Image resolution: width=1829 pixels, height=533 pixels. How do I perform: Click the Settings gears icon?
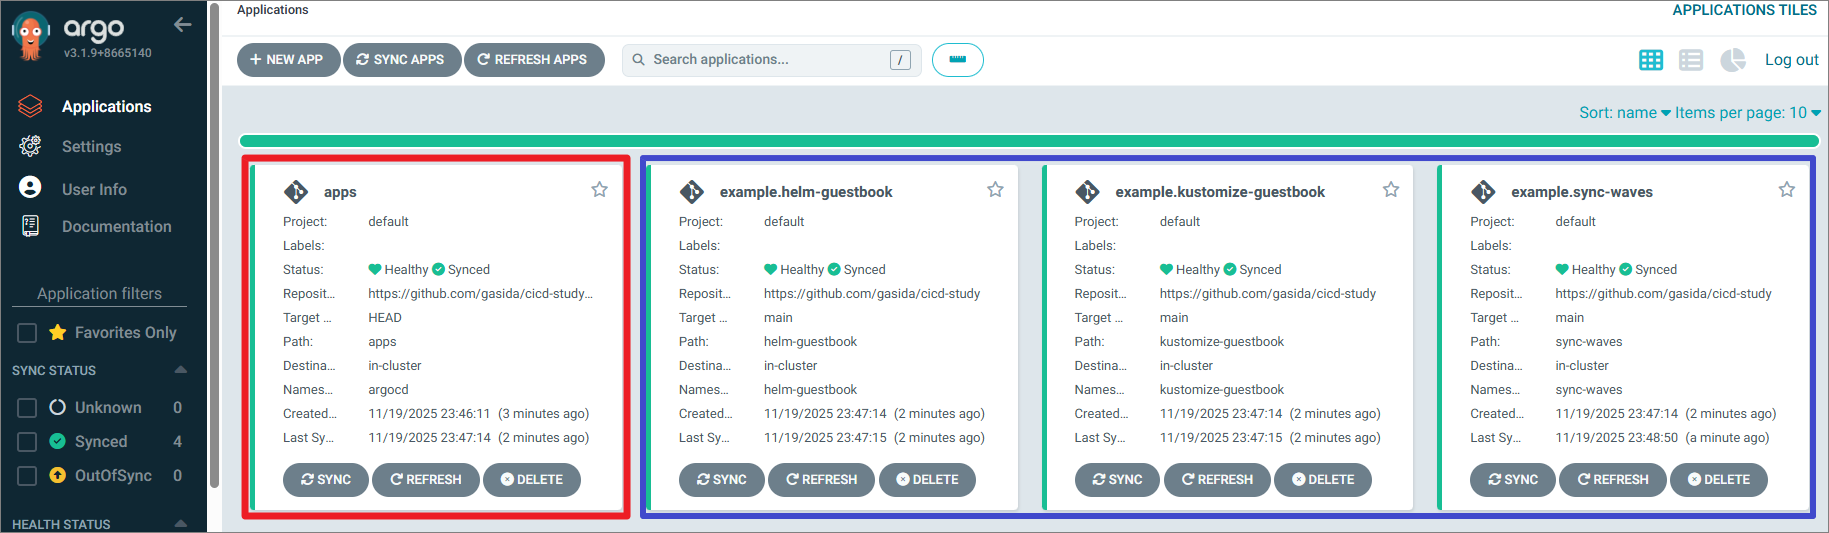(30, 146)
